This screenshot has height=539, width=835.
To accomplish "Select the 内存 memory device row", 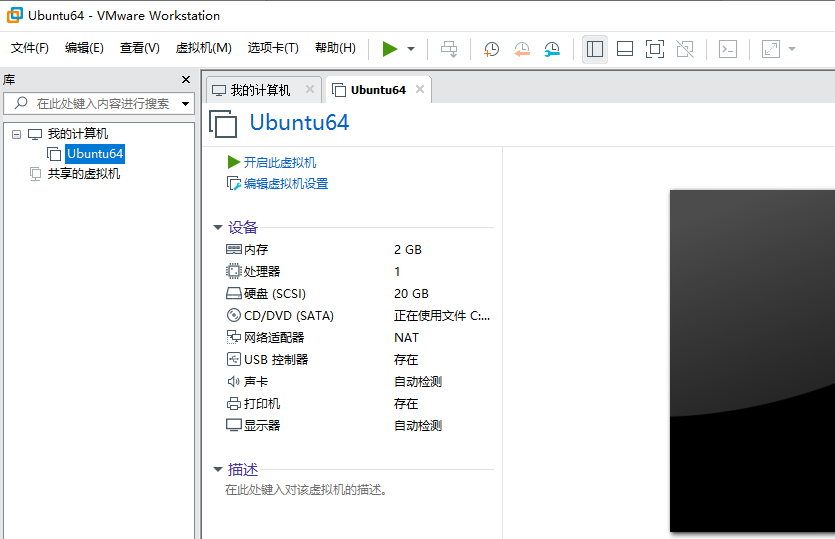I will coord(359,250).
